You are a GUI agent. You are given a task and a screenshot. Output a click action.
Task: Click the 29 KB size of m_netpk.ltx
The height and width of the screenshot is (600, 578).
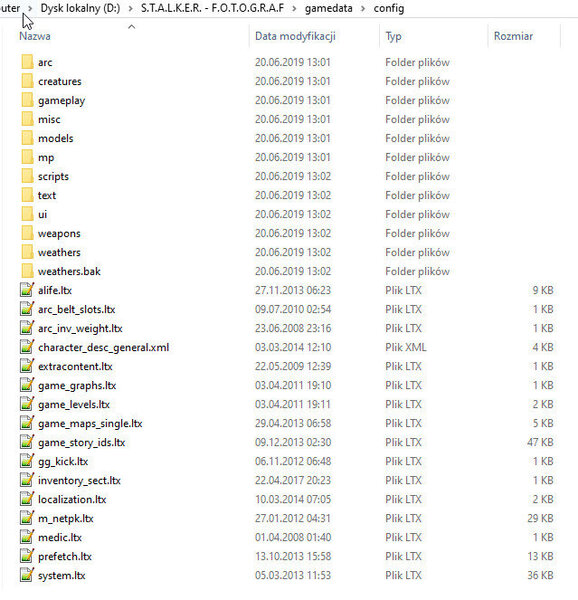coord(540,518)
